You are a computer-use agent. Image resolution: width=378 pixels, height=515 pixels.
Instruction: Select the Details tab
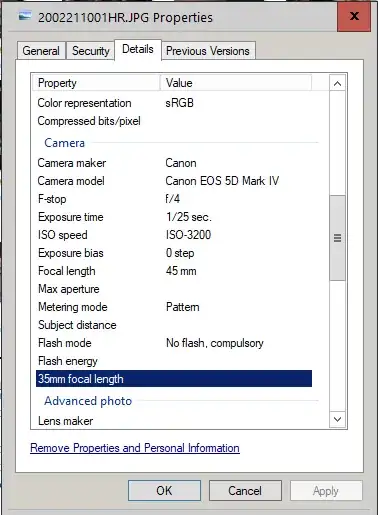click(x=138, y=49)
